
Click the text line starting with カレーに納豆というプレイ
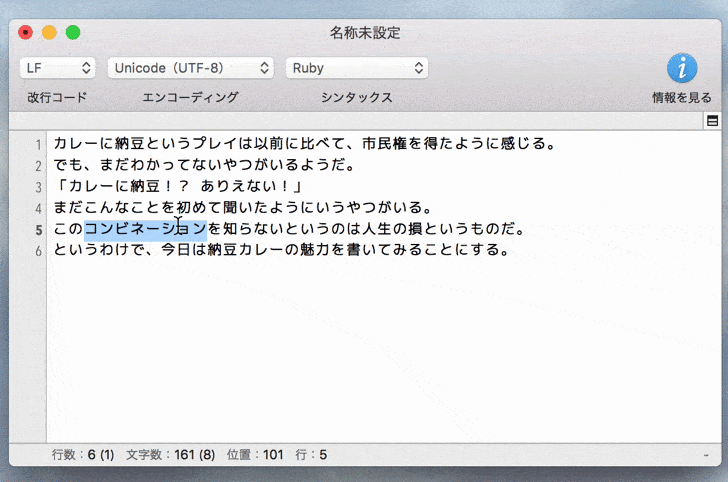coord(305,143)
